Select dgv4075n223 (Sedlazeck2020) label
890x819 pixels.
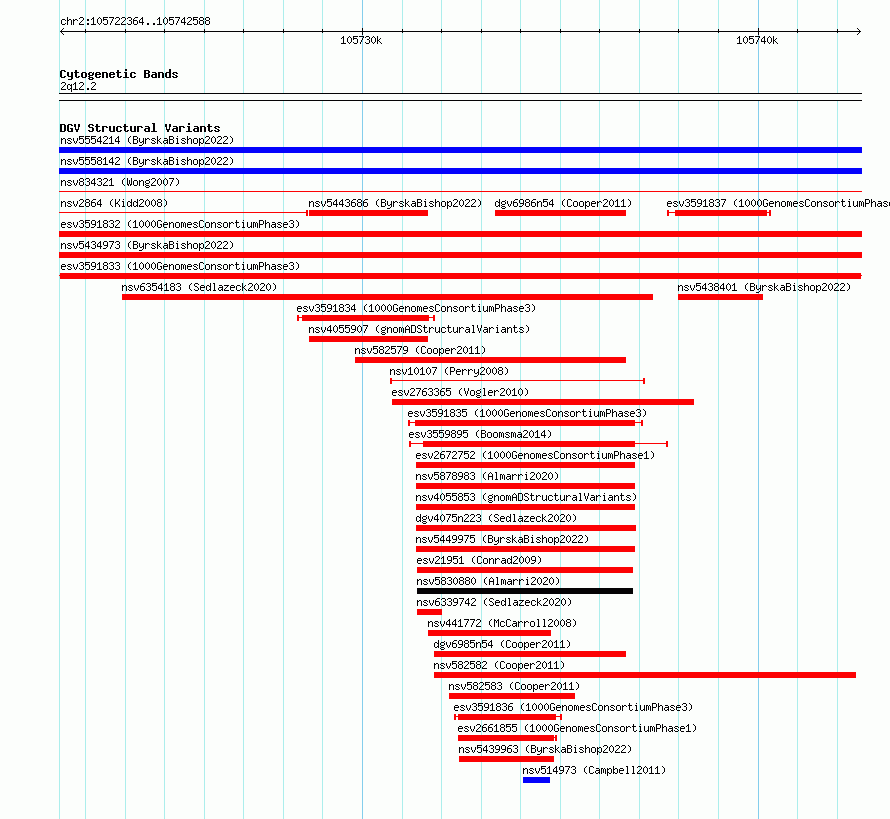click(496, 518)
